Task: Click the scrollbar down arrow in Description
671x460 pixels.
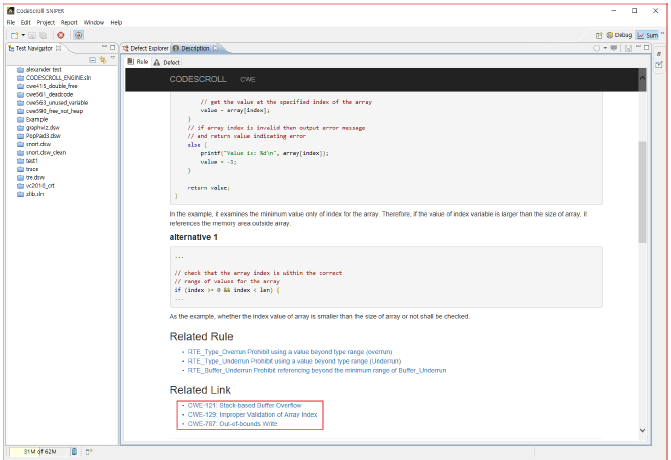Action: (642, 430)
